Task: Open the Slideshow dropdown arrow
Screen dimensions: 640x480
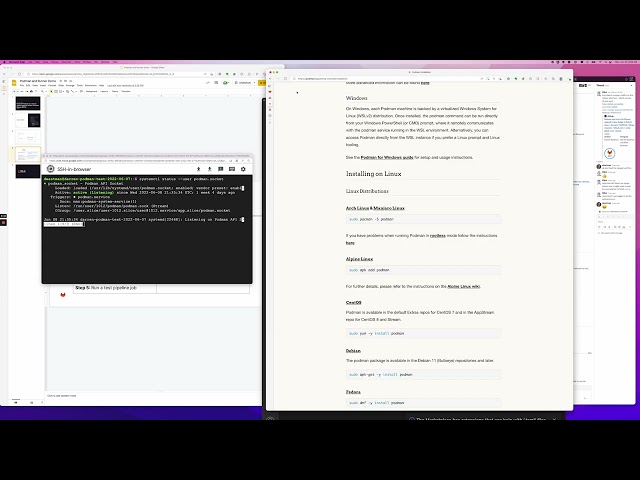Action: [x=254, y=83]
